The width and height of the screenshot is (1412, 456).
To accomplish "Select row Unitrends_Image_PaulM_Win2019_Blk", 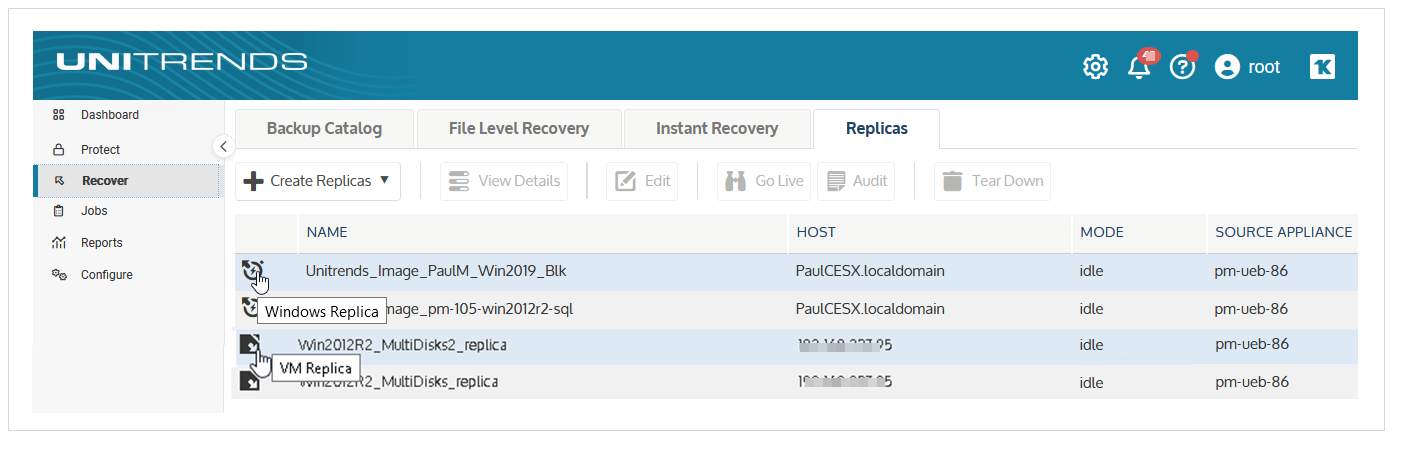I will tap(795, 271).
